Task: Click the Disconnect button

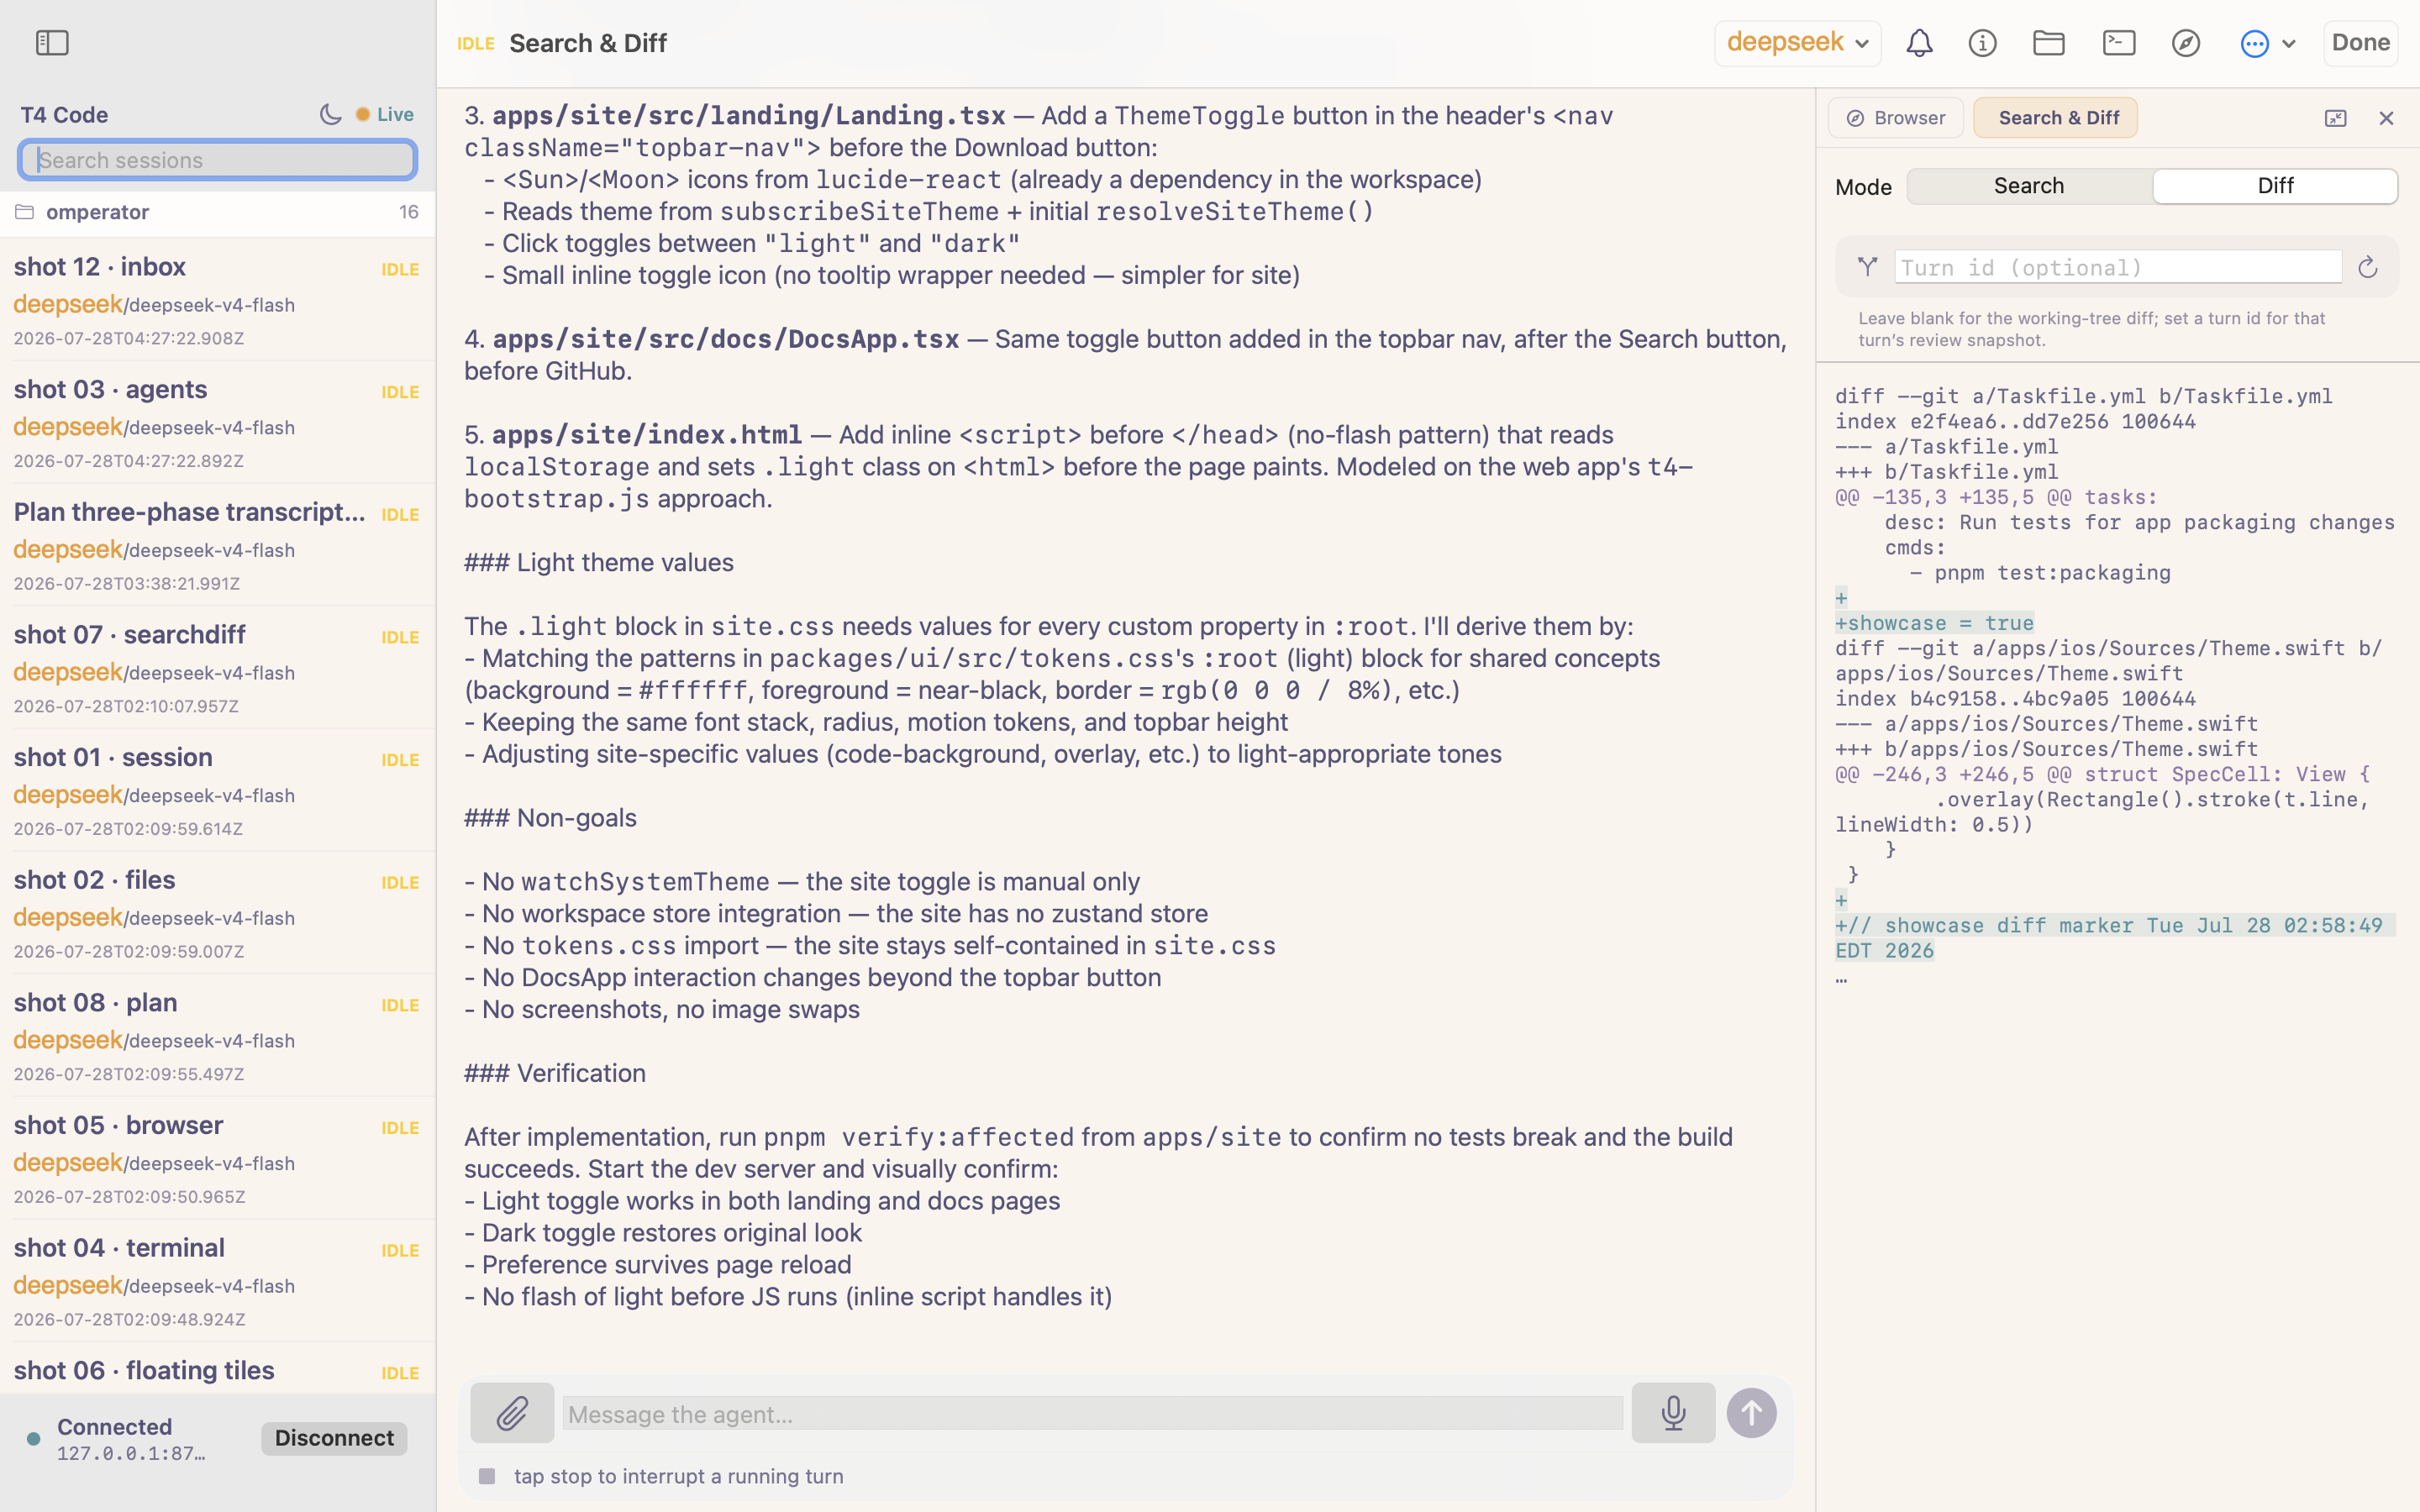Action: (x=334, y=1438)
